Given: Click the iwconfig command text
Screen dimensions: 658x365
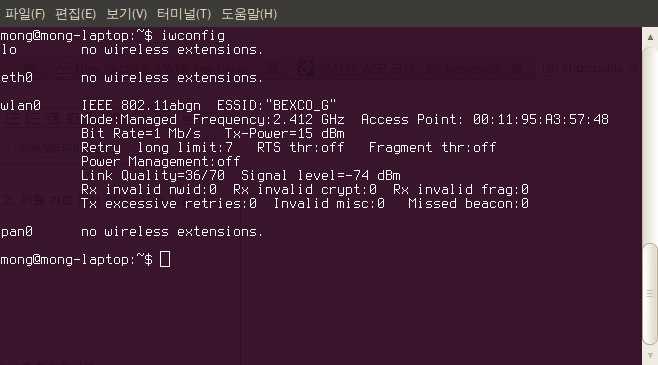Looking at the screenshot, I should (193, 36).
